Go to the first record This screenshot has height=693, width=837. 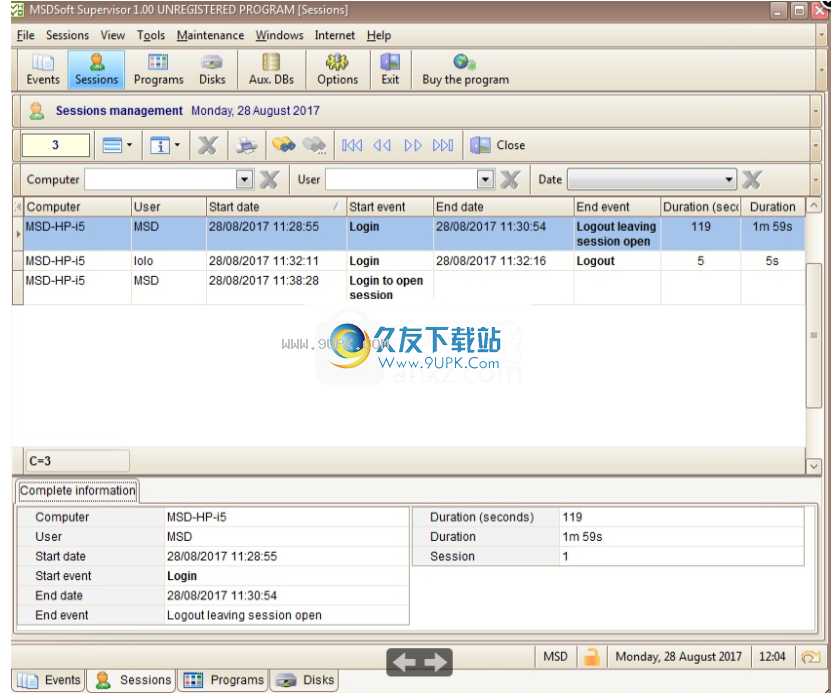(x=352, y=145)
